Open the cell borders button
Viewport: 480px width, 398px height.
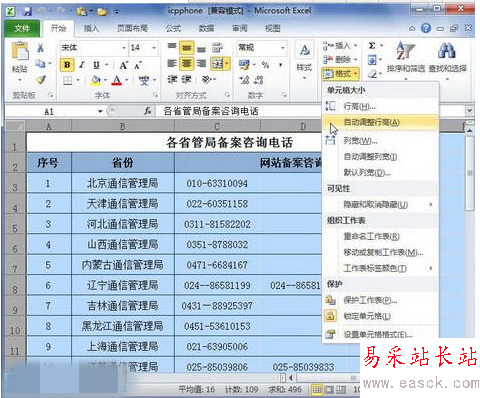[x=68, y=80]
